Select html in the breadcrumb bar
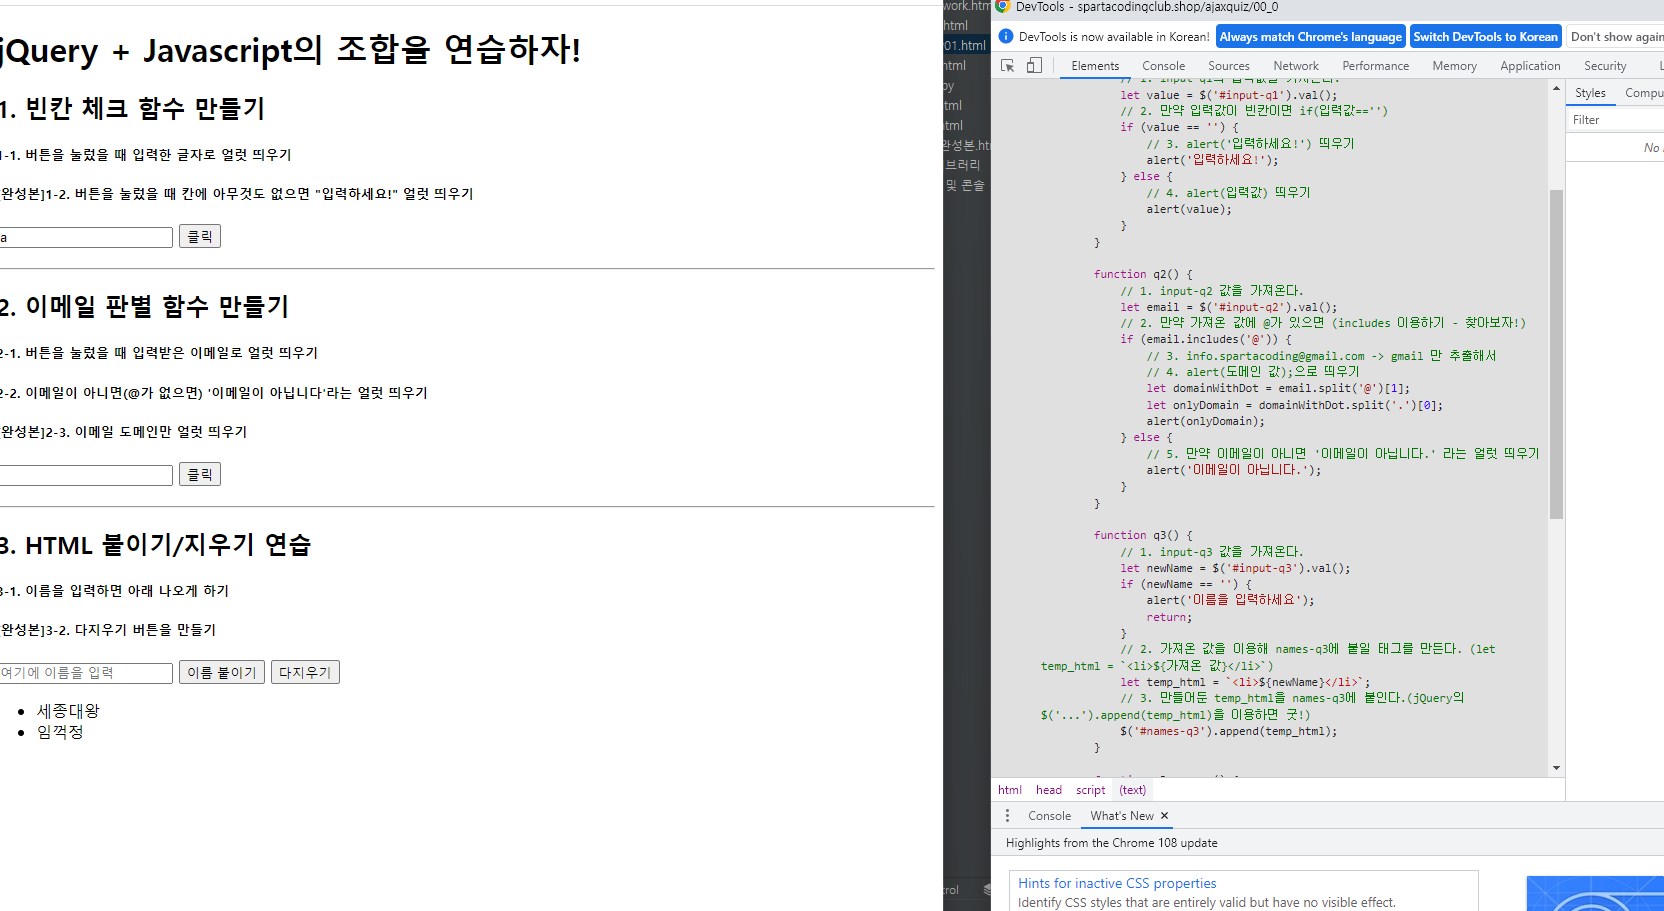The image size is (1664, 911). pyautogui.click(x=1010, y=790)
